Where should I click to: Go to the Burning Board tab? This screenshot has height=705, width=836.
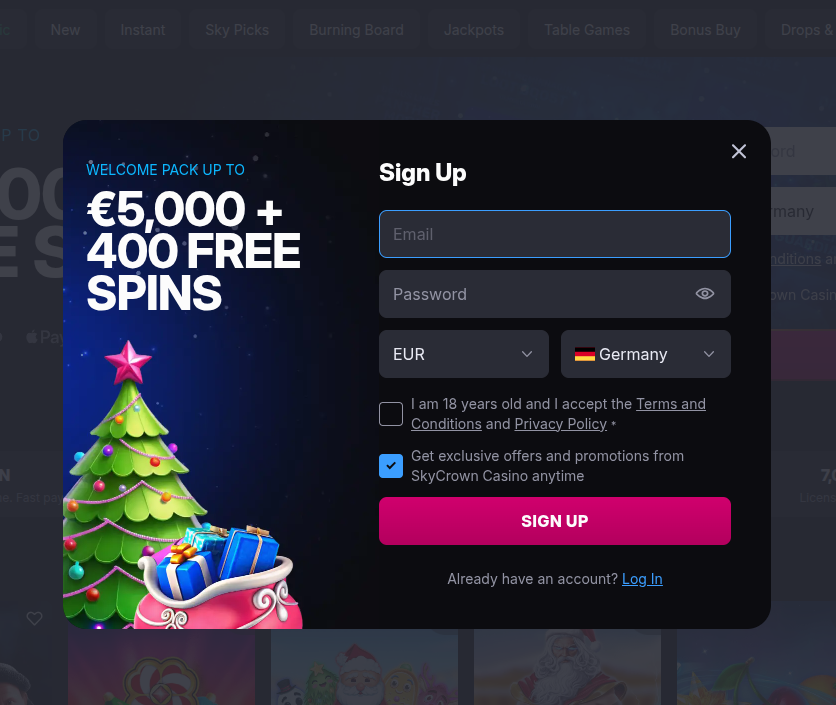point(356,30)
